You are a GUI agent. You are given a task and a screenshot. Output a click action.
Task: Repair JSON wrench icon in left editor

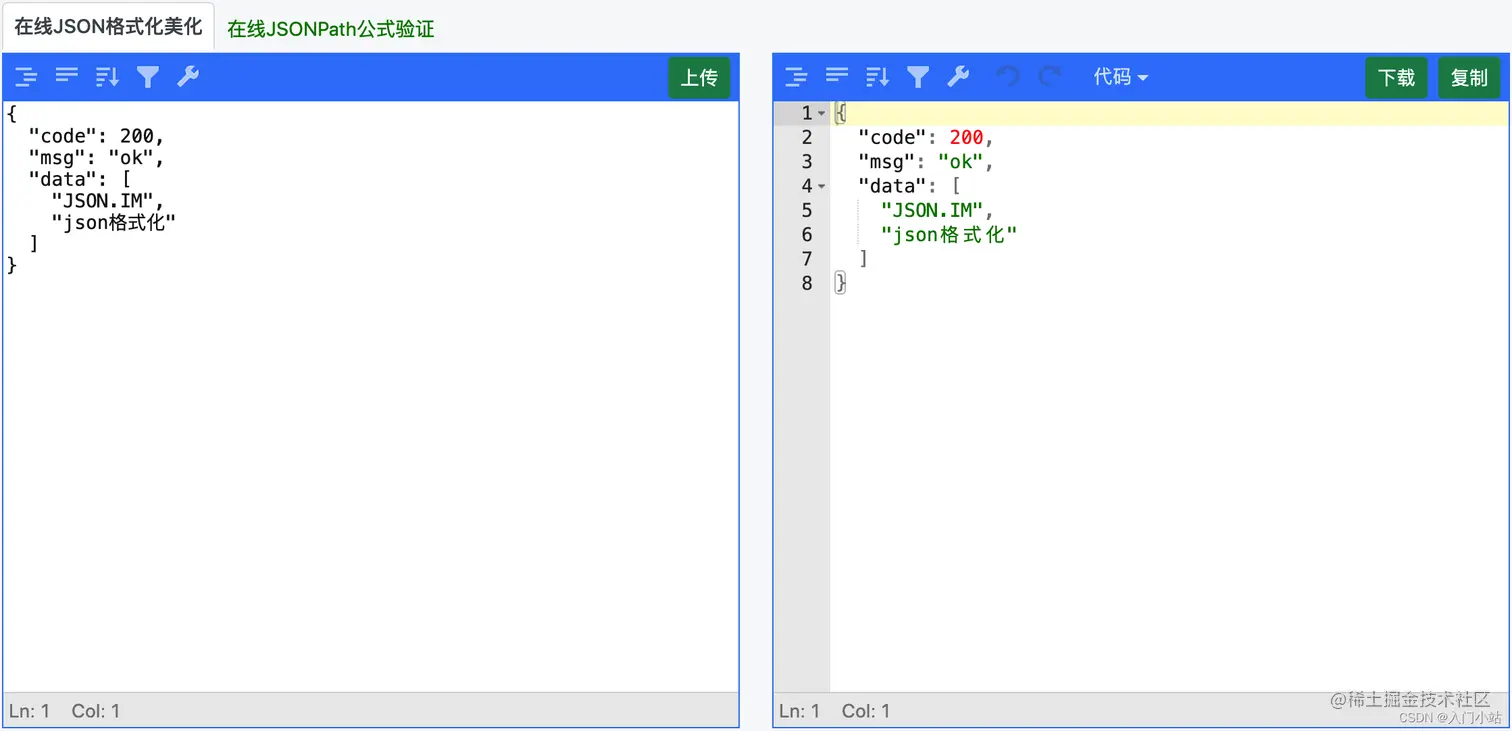pos(188,77)
